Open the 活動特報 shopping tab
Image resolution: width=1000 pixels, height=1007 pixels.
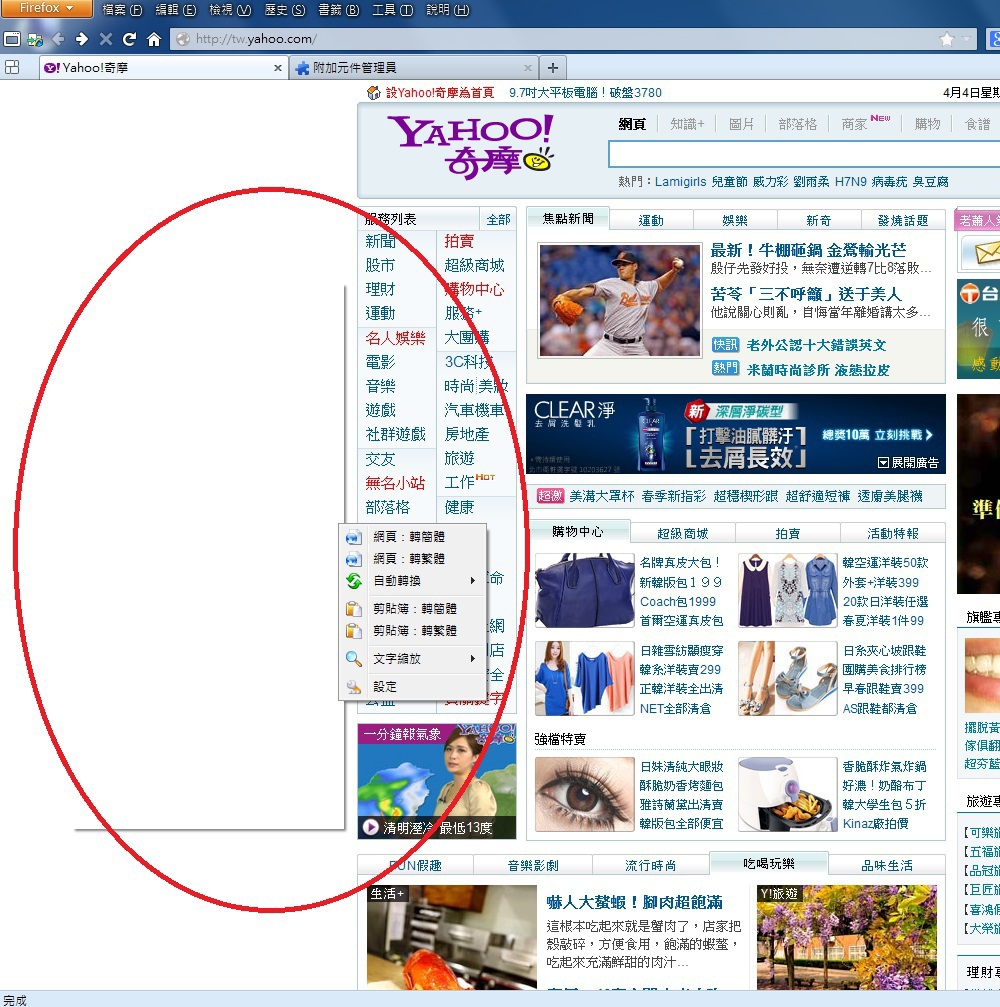click(x=893, y=534)
